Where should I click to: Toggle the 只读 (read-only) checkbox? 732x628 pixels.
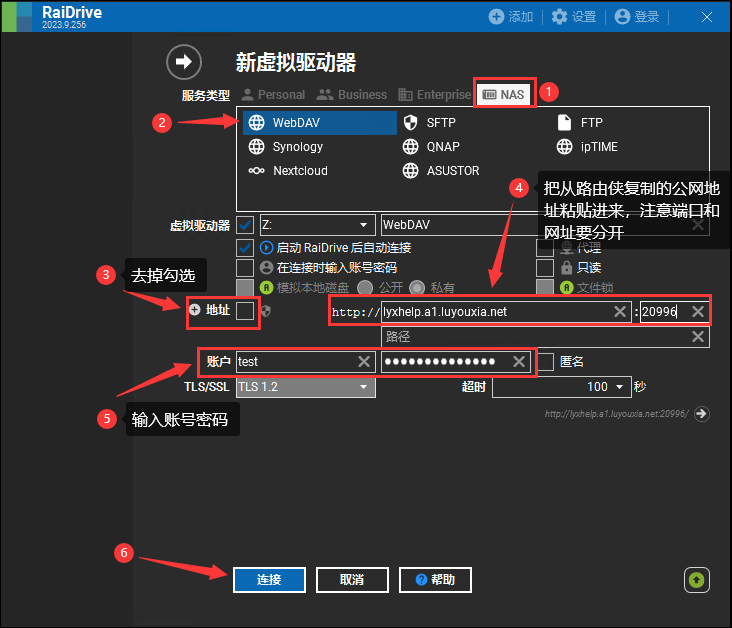click(545, 268)
